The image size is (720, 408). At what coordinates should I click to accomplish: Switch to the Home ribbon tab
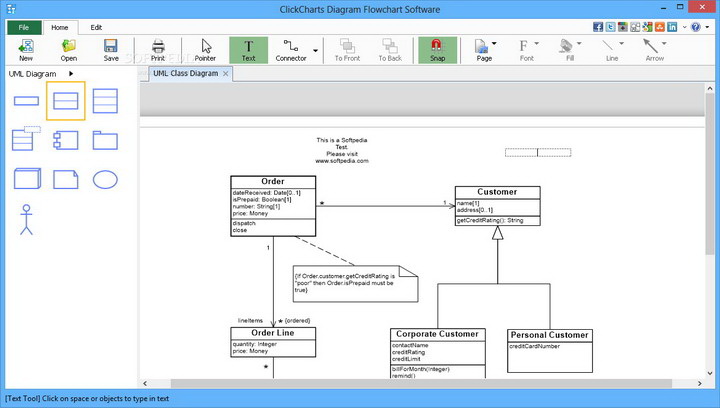60,28
